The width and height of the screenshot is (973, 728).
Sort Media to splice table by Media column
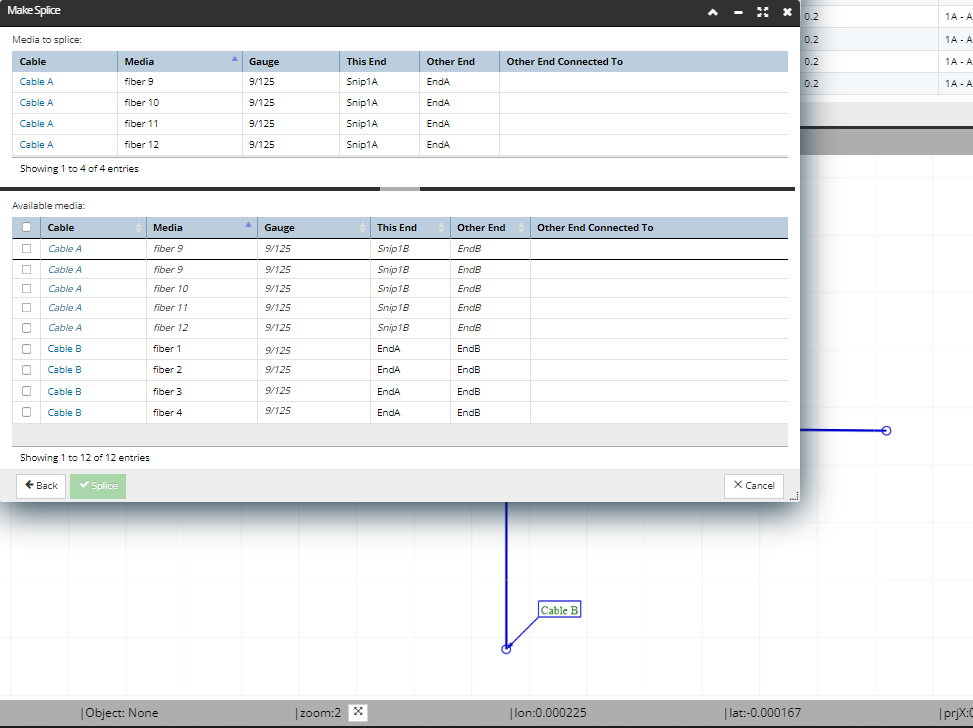(x=179, y=61)
